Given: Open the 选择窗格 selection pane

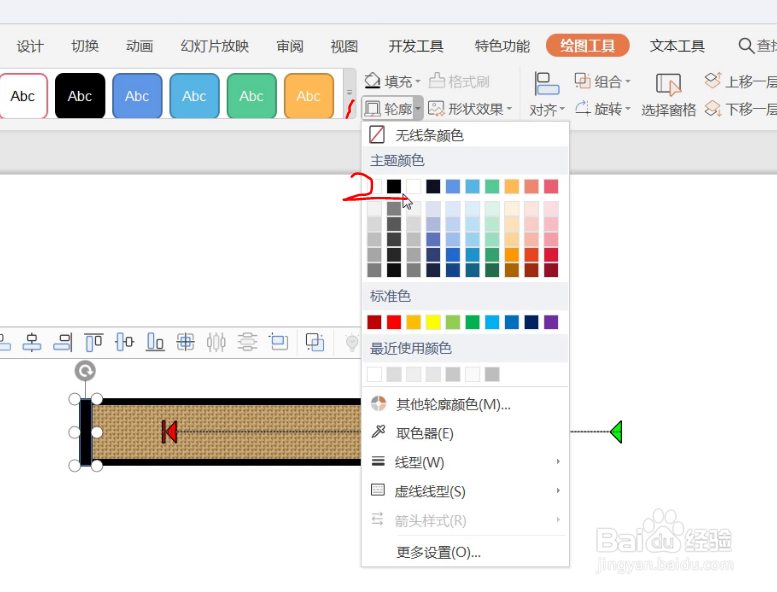Looking at the screenshot, I should tap(668, 95).
